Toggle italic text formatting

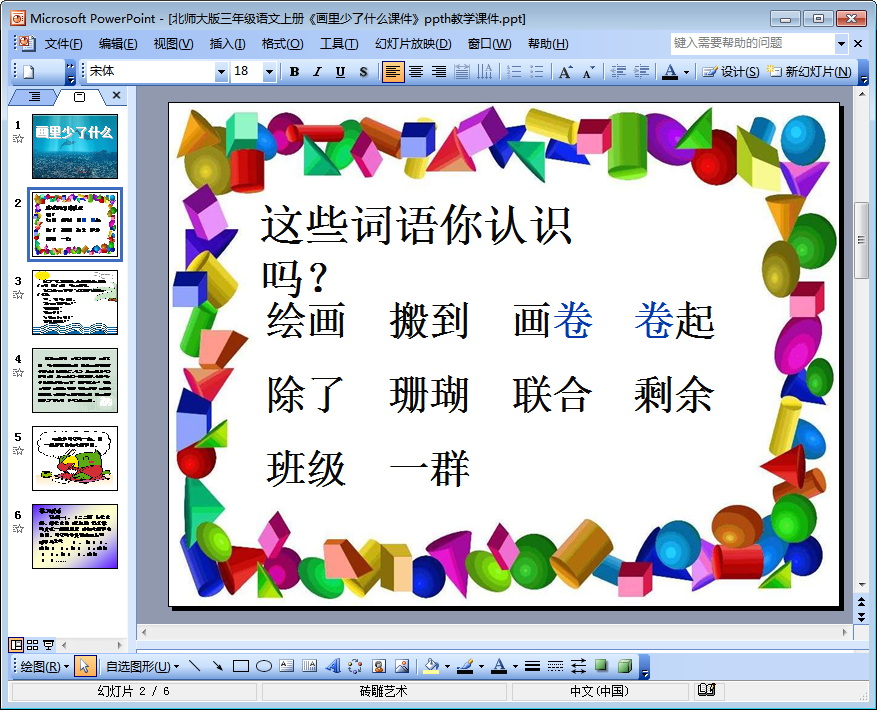pyautogui.click(x=317, y=72)
